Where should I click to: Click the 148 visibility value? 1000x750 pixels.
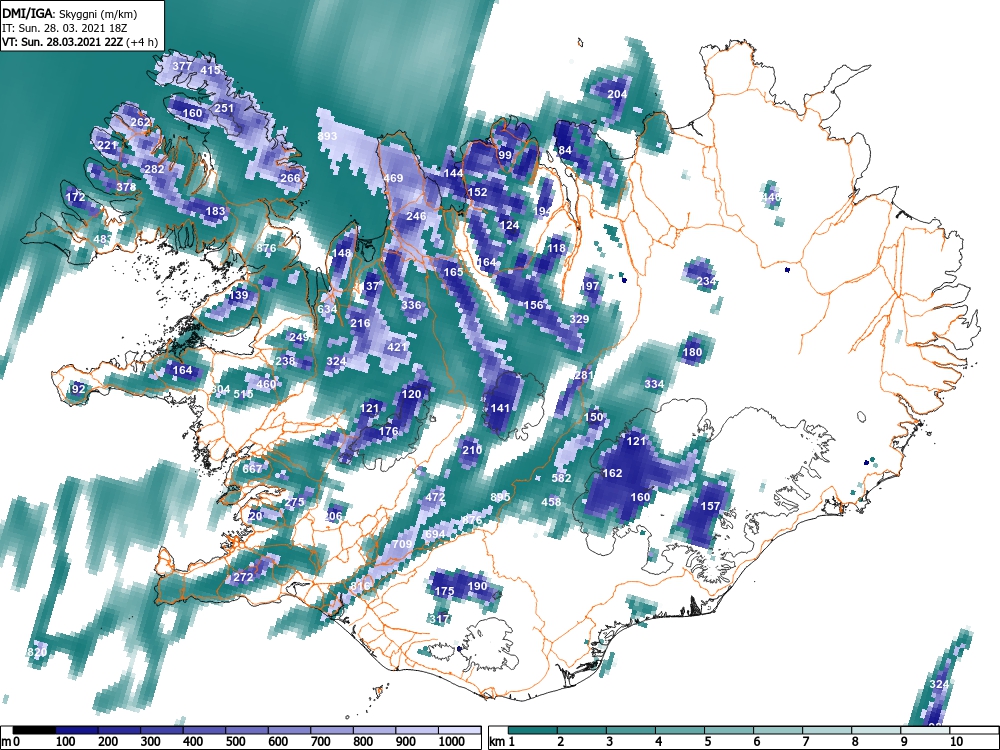click(342, 253)
